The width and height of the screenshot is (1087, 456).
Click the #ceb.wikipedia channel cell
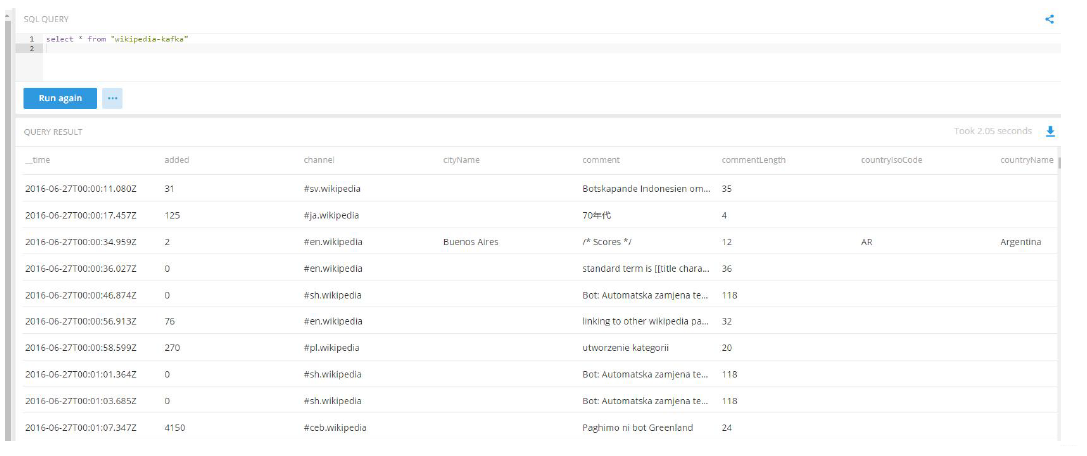coord(334,428)
